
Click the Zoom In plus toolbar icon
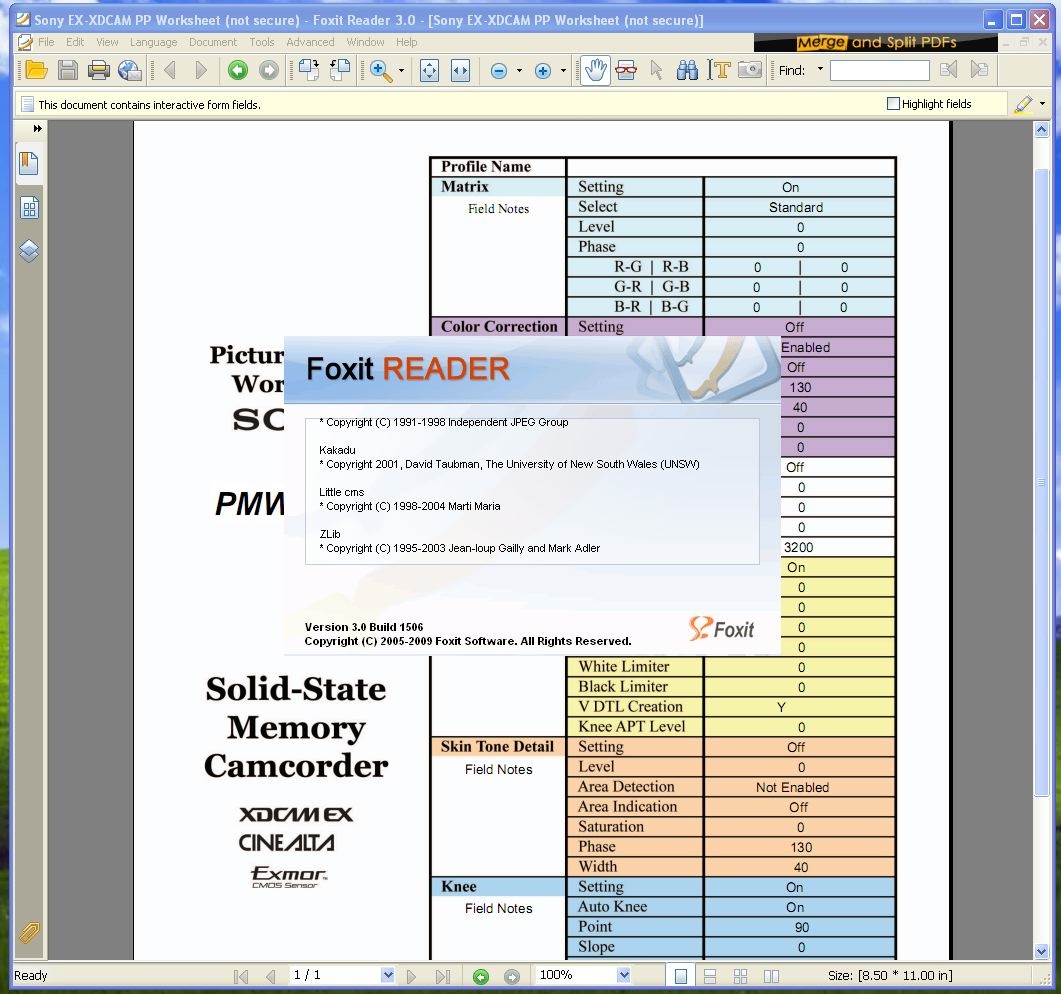[x=543, y=71]
